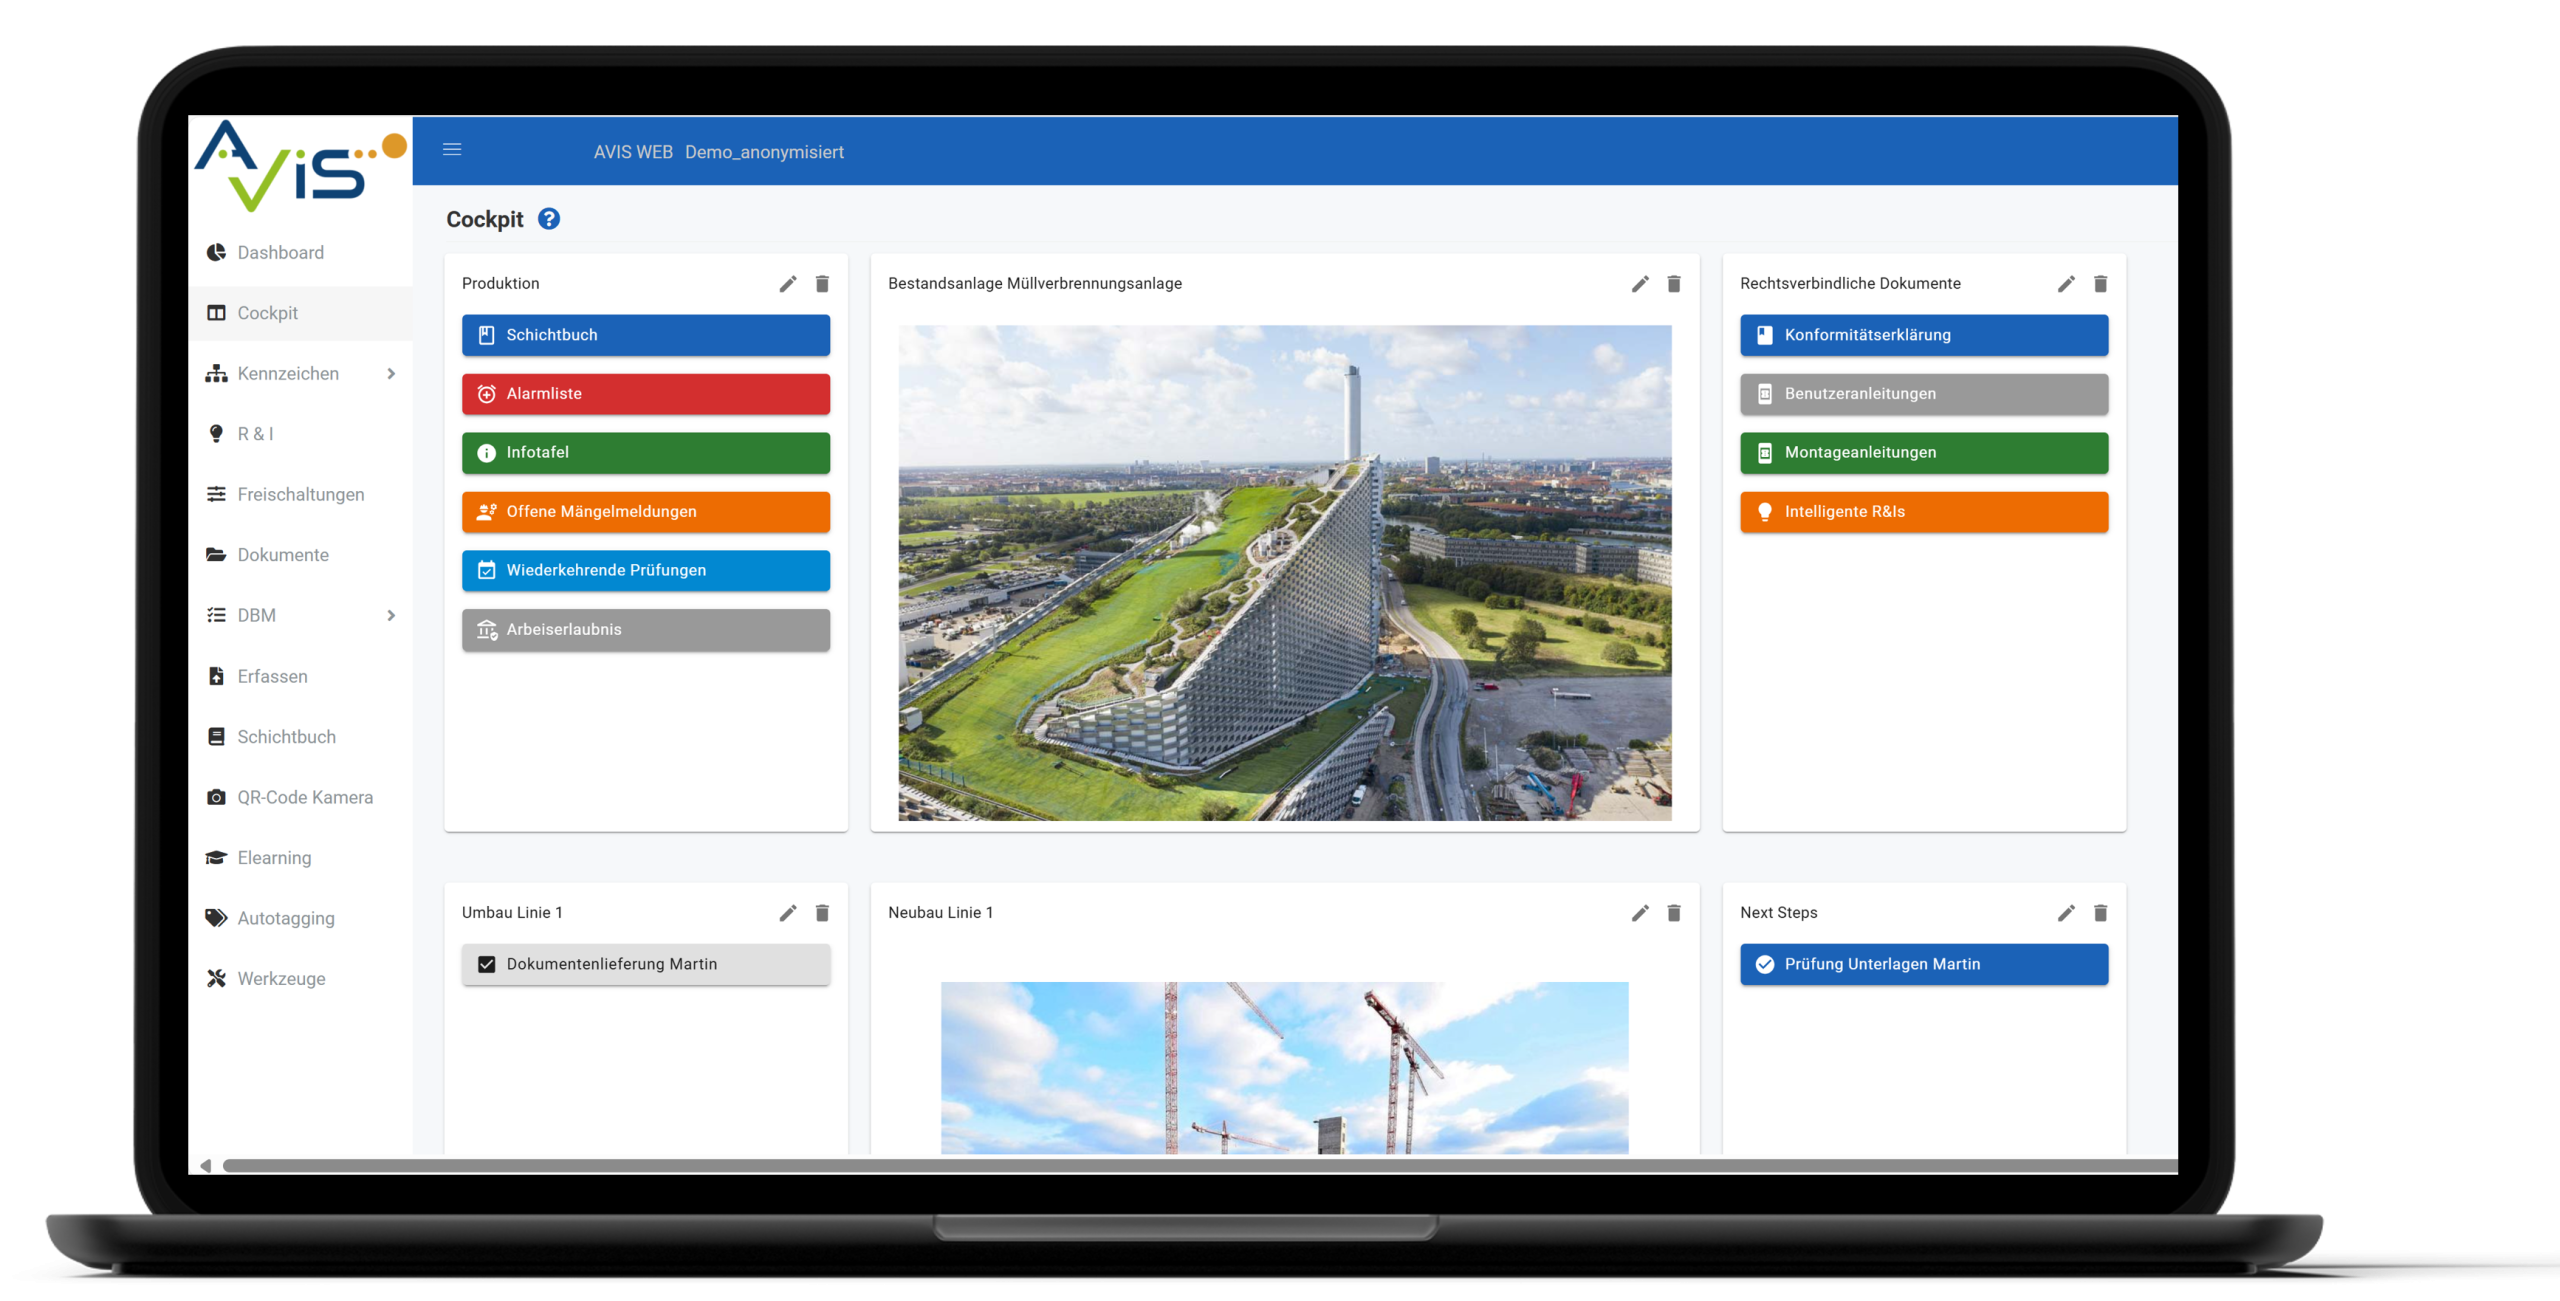This screenshot has height=1301, width=2560.
Task: Open QR-Code Kamera sidebar item
Action: [304, 798]
